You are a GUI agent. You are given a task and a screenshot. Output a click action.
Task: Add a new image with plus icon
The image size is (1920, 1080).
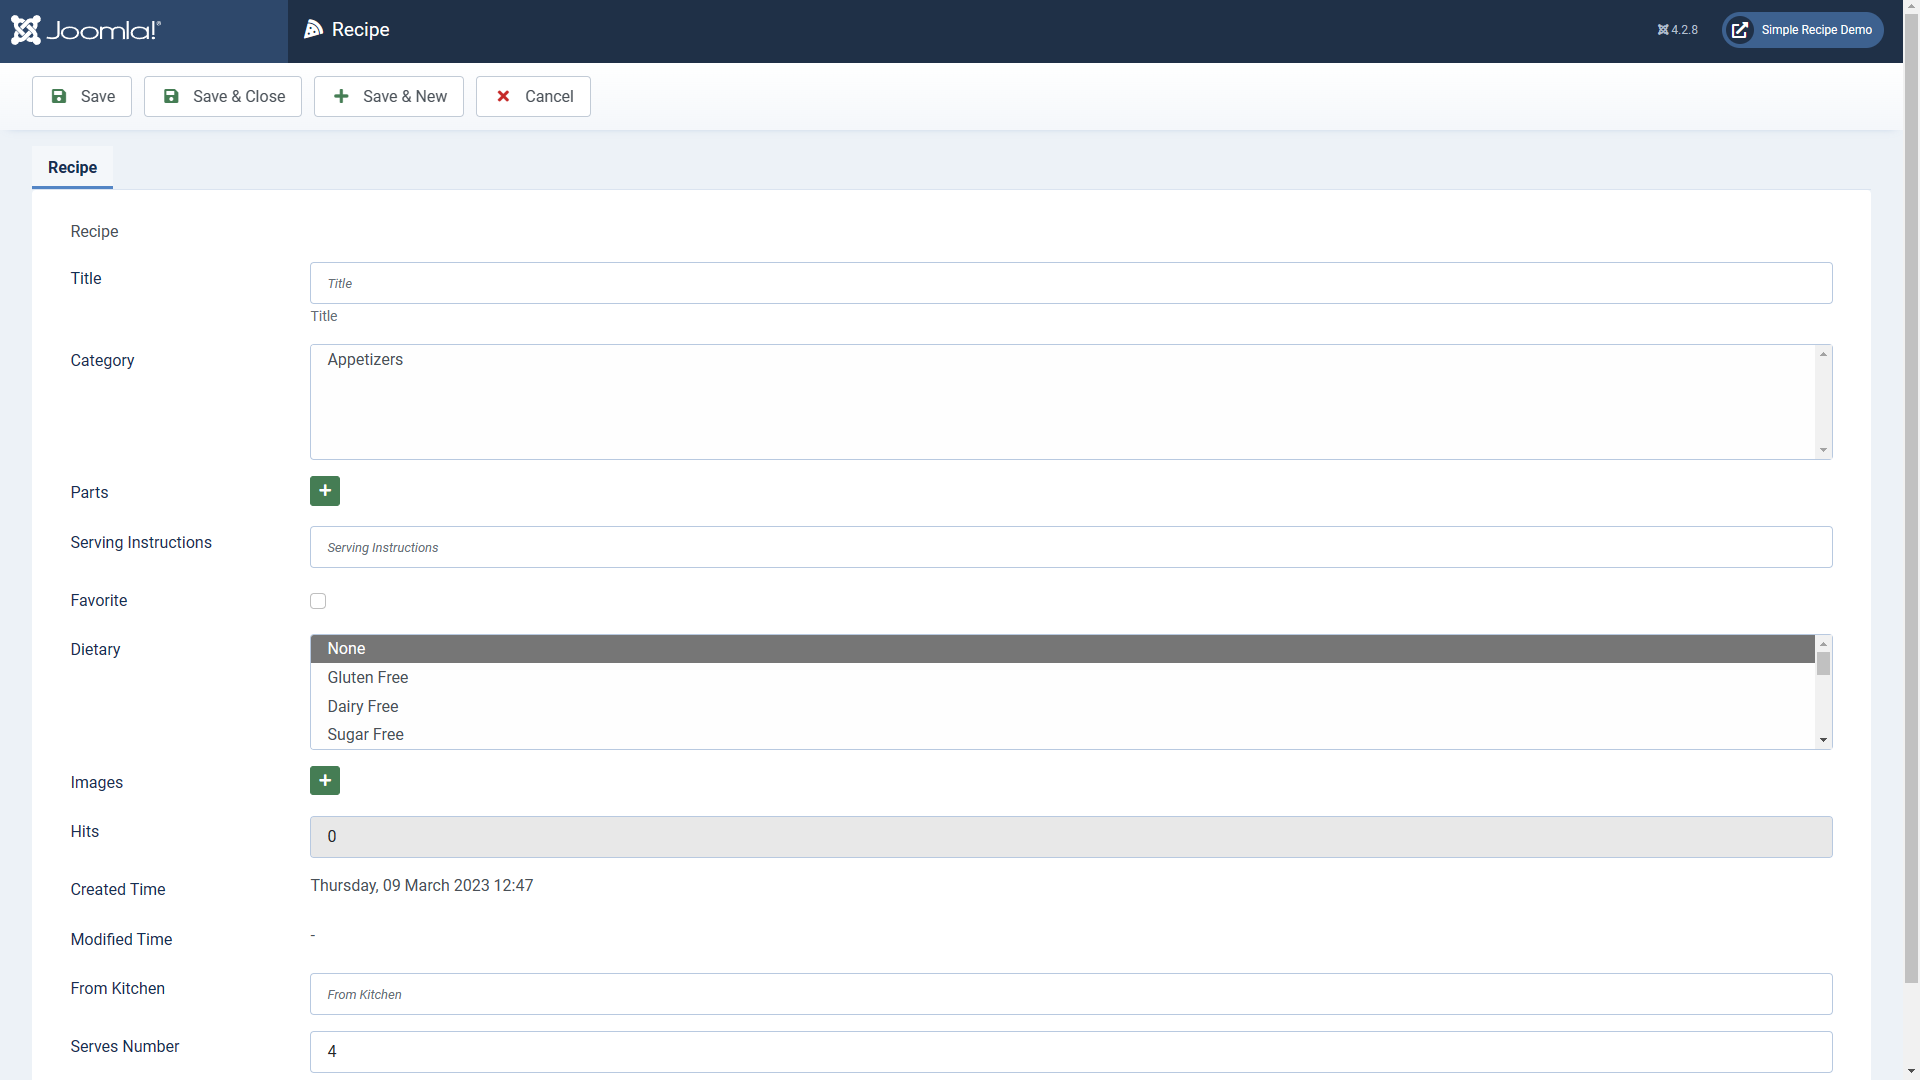click(325, 781)
